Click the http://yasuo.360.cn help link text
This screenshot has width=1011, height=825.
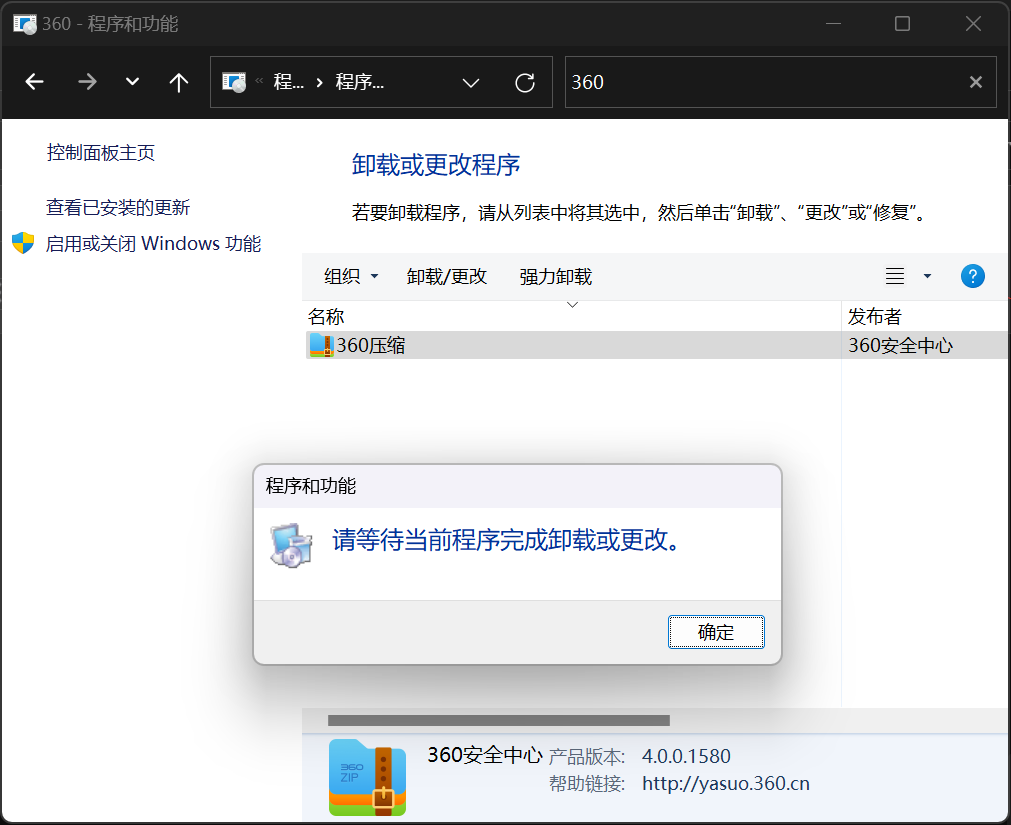[x=725, y=783]
